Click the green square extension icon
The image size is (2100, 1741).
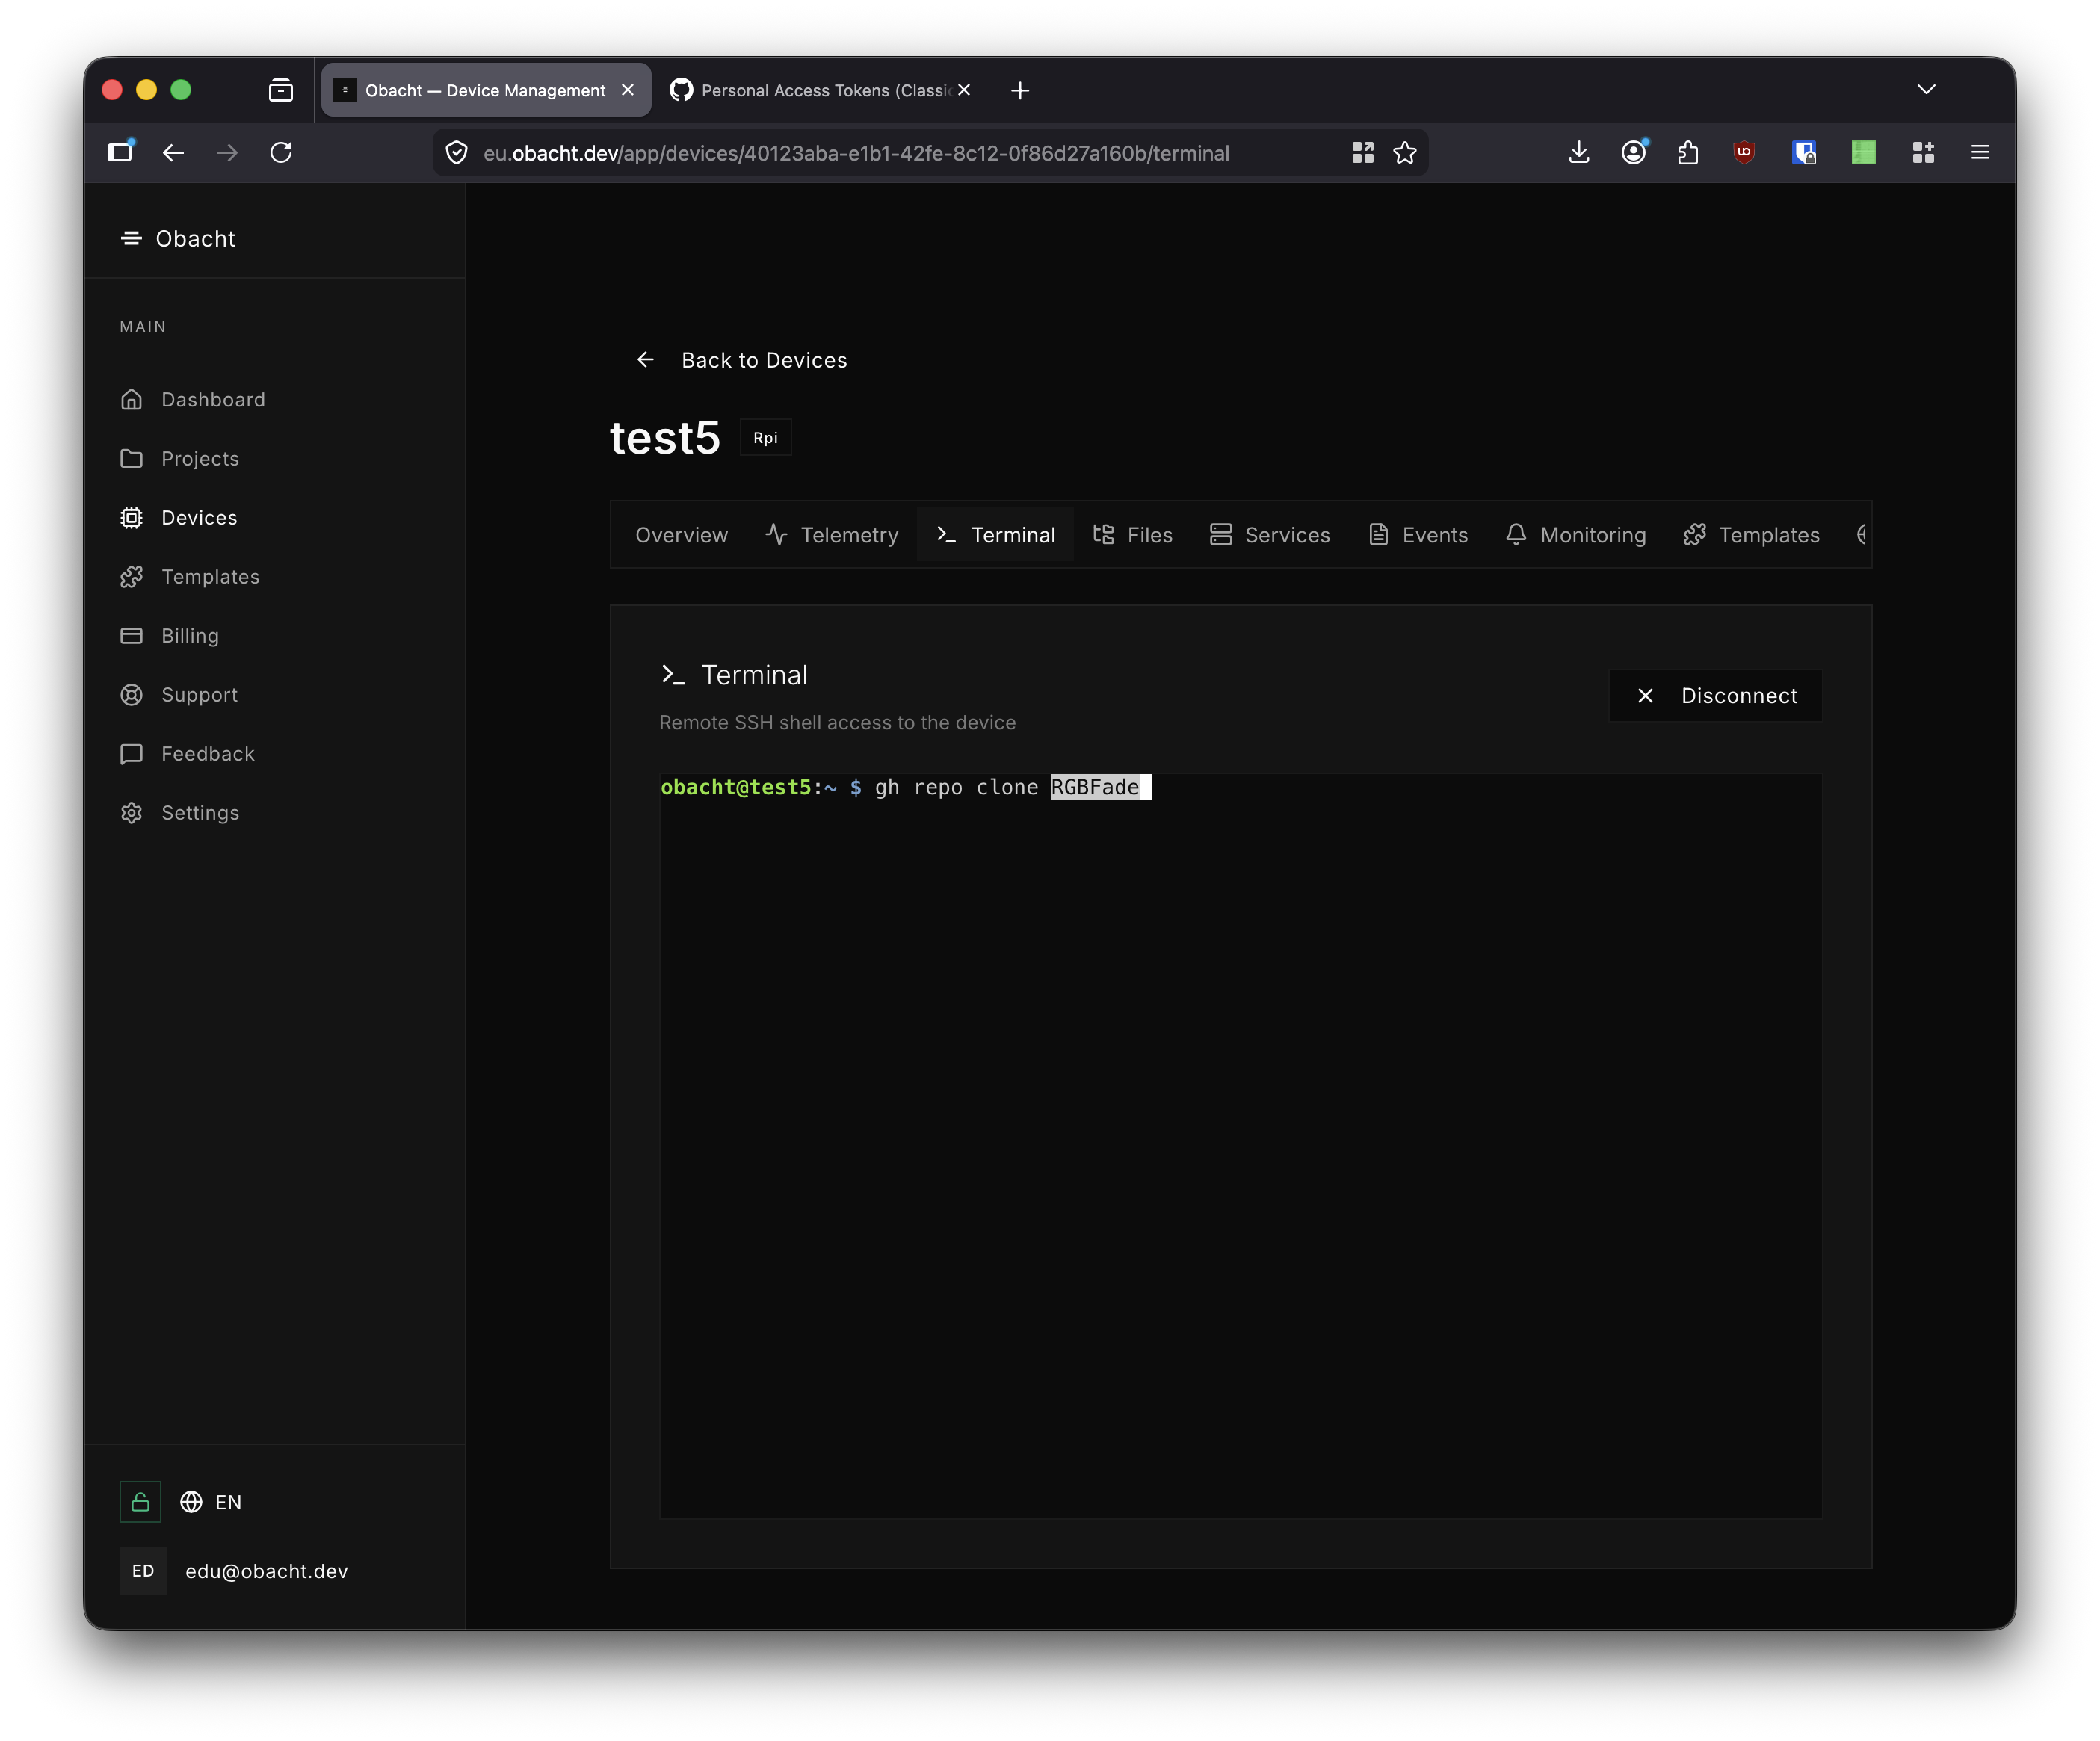[1863, 152]
